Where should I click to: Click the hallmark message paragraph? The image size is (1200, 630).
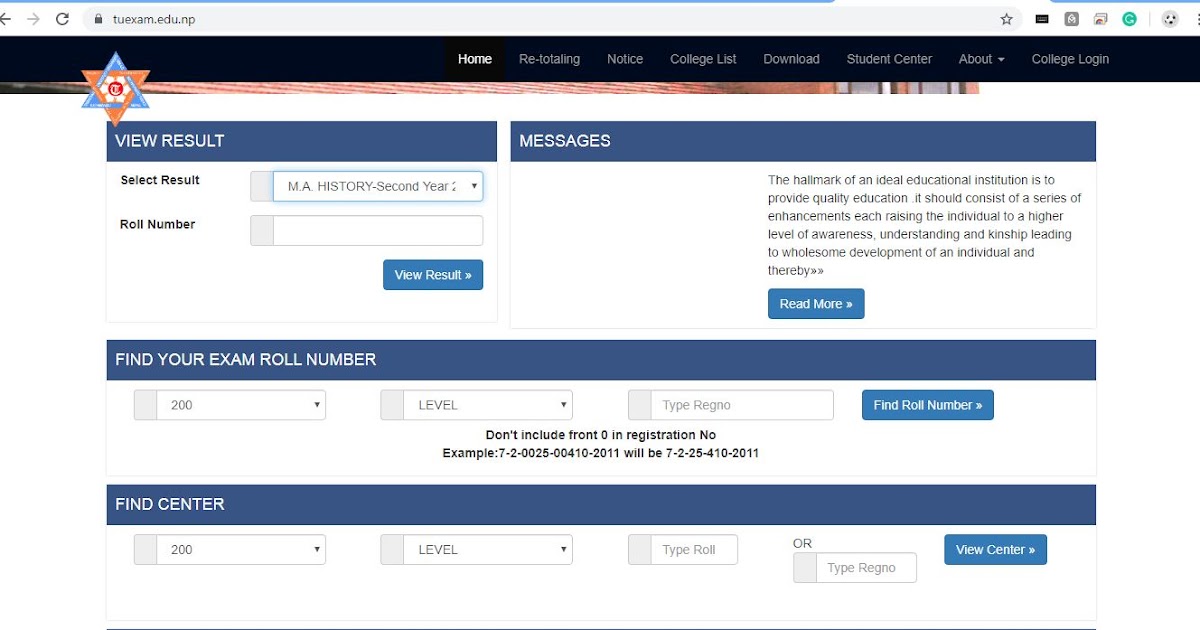click(x=925, y=225)
